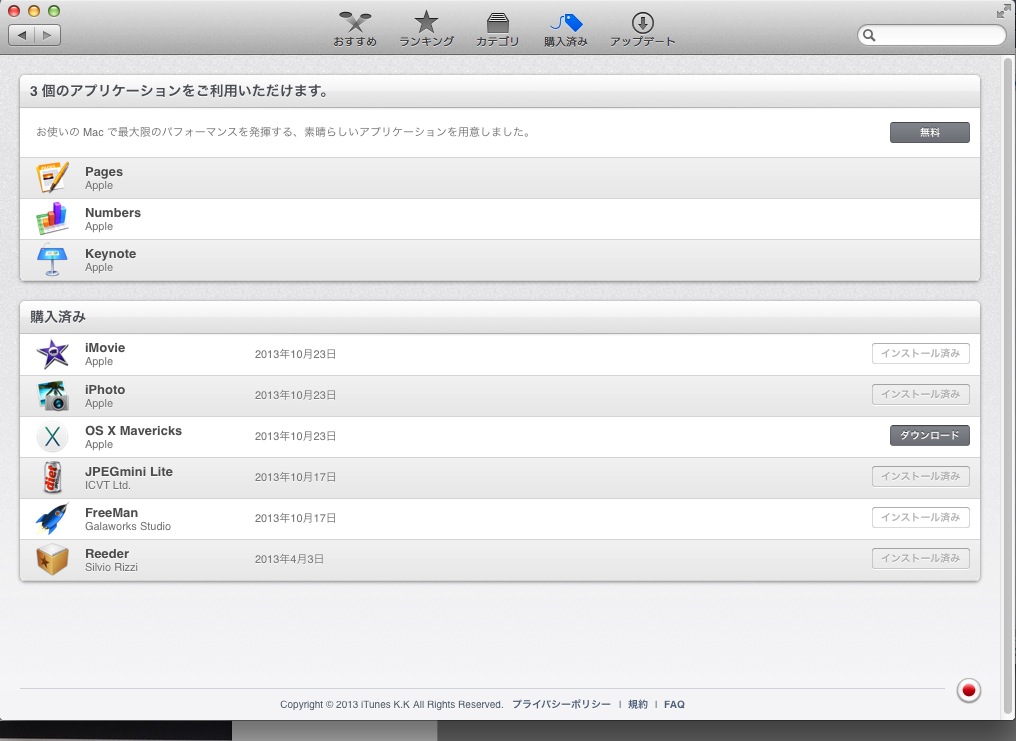Go to the アップデート tab
The height and width of the screenshot is (741, 1016).
click(642, 30)
